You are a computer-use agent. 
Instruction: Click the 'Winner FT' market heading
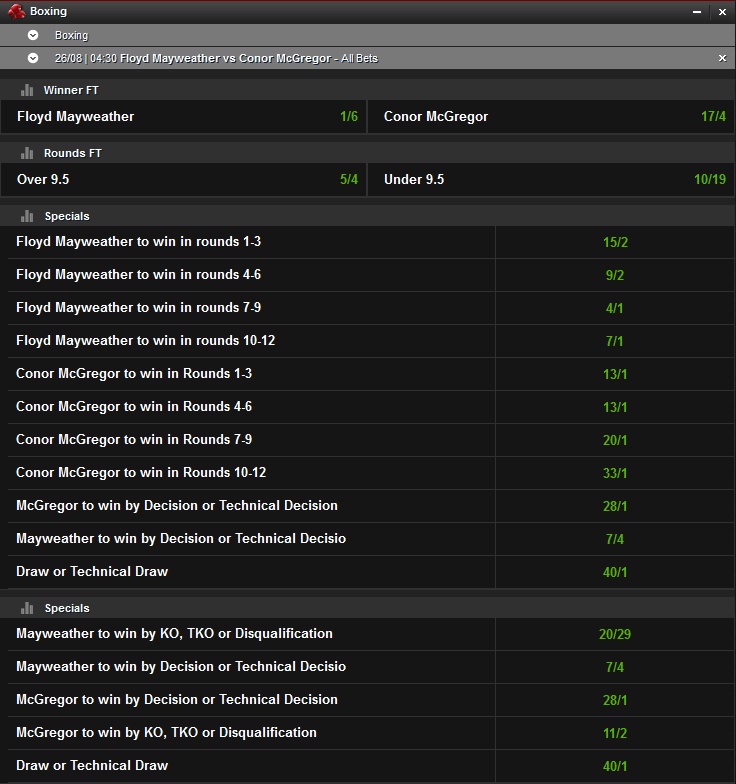coord(71,90)
